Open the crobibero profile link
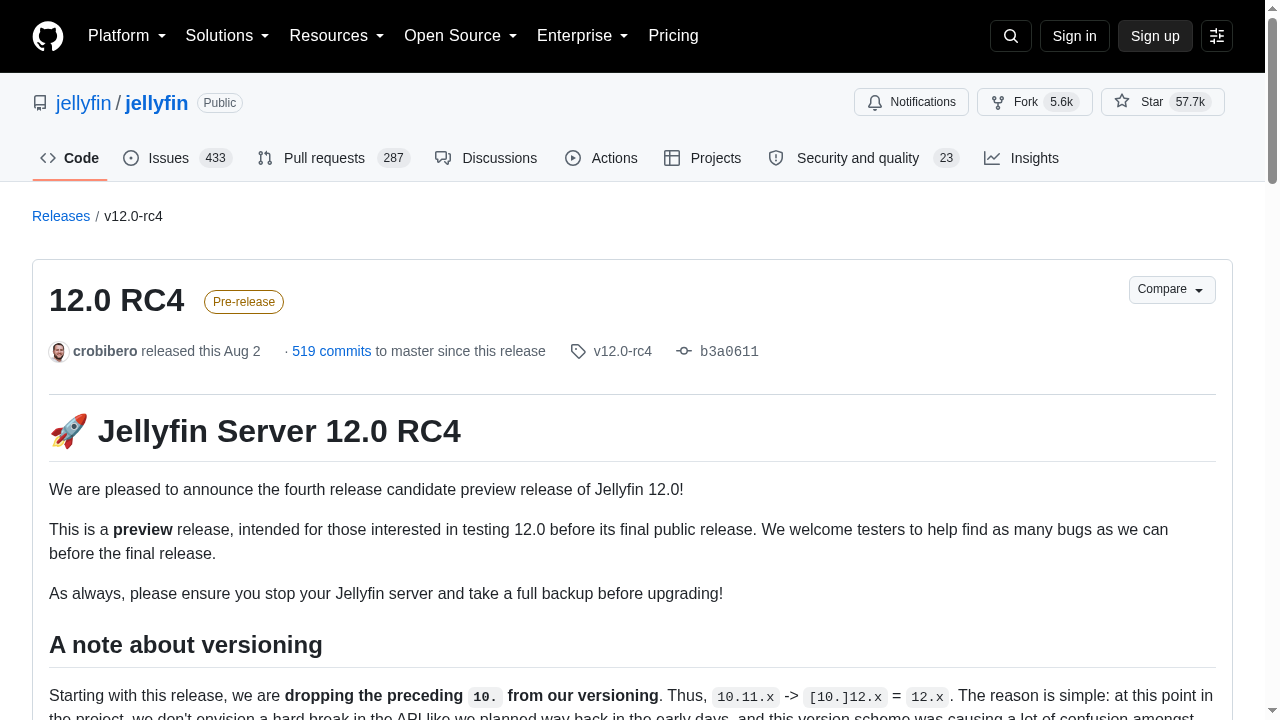The height and width of the screenshot is (720, 1280). [105, 352]
